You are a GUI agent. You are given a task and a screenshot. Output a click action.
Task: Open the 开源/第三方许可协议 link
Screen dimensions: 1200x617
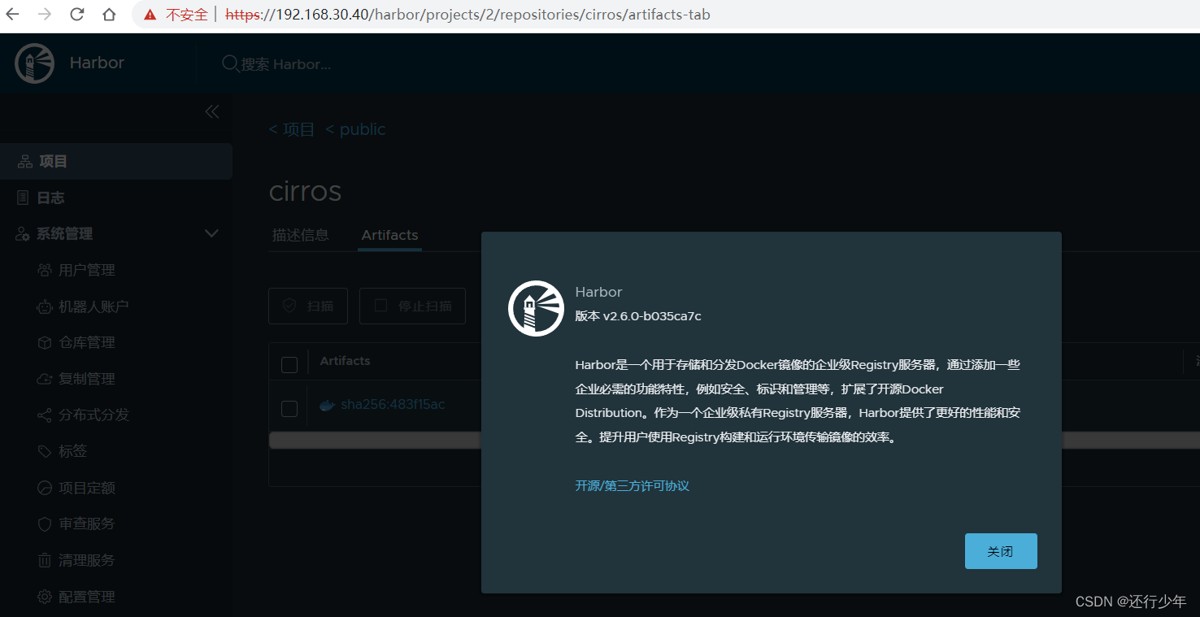pyautogui.click(x=632, y=486)
